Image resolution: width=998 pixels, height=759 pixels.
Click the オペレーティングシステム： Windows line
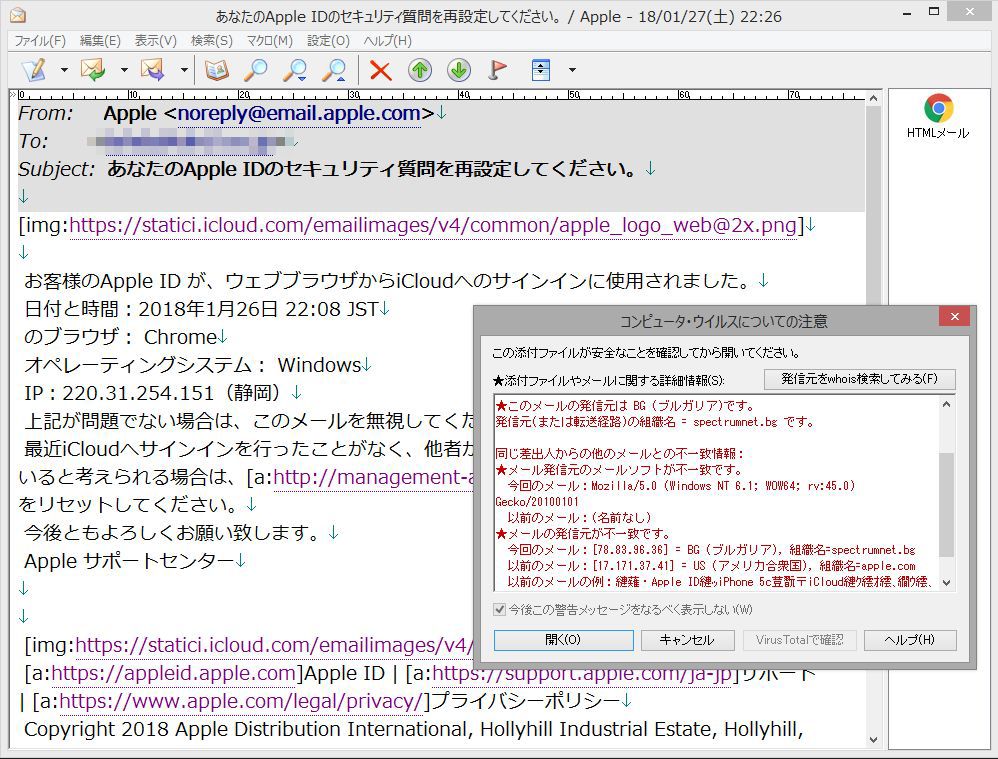pos(193,365)
